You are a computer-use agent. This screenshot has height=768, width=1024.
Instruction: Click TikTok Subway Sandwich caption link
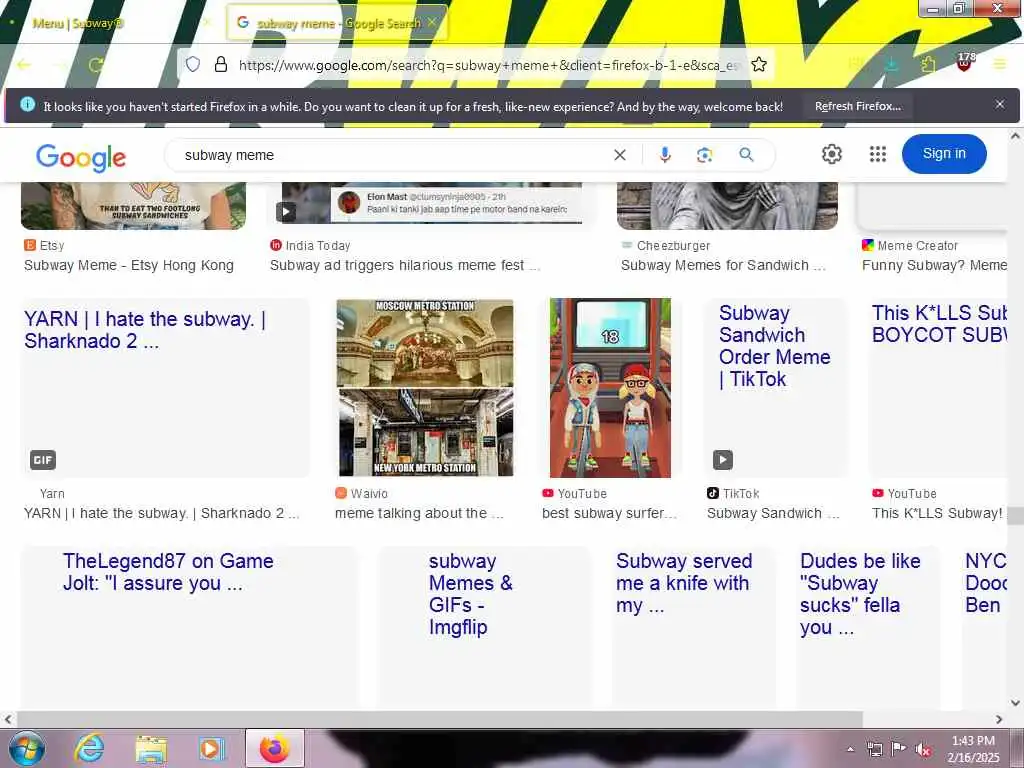773,513
